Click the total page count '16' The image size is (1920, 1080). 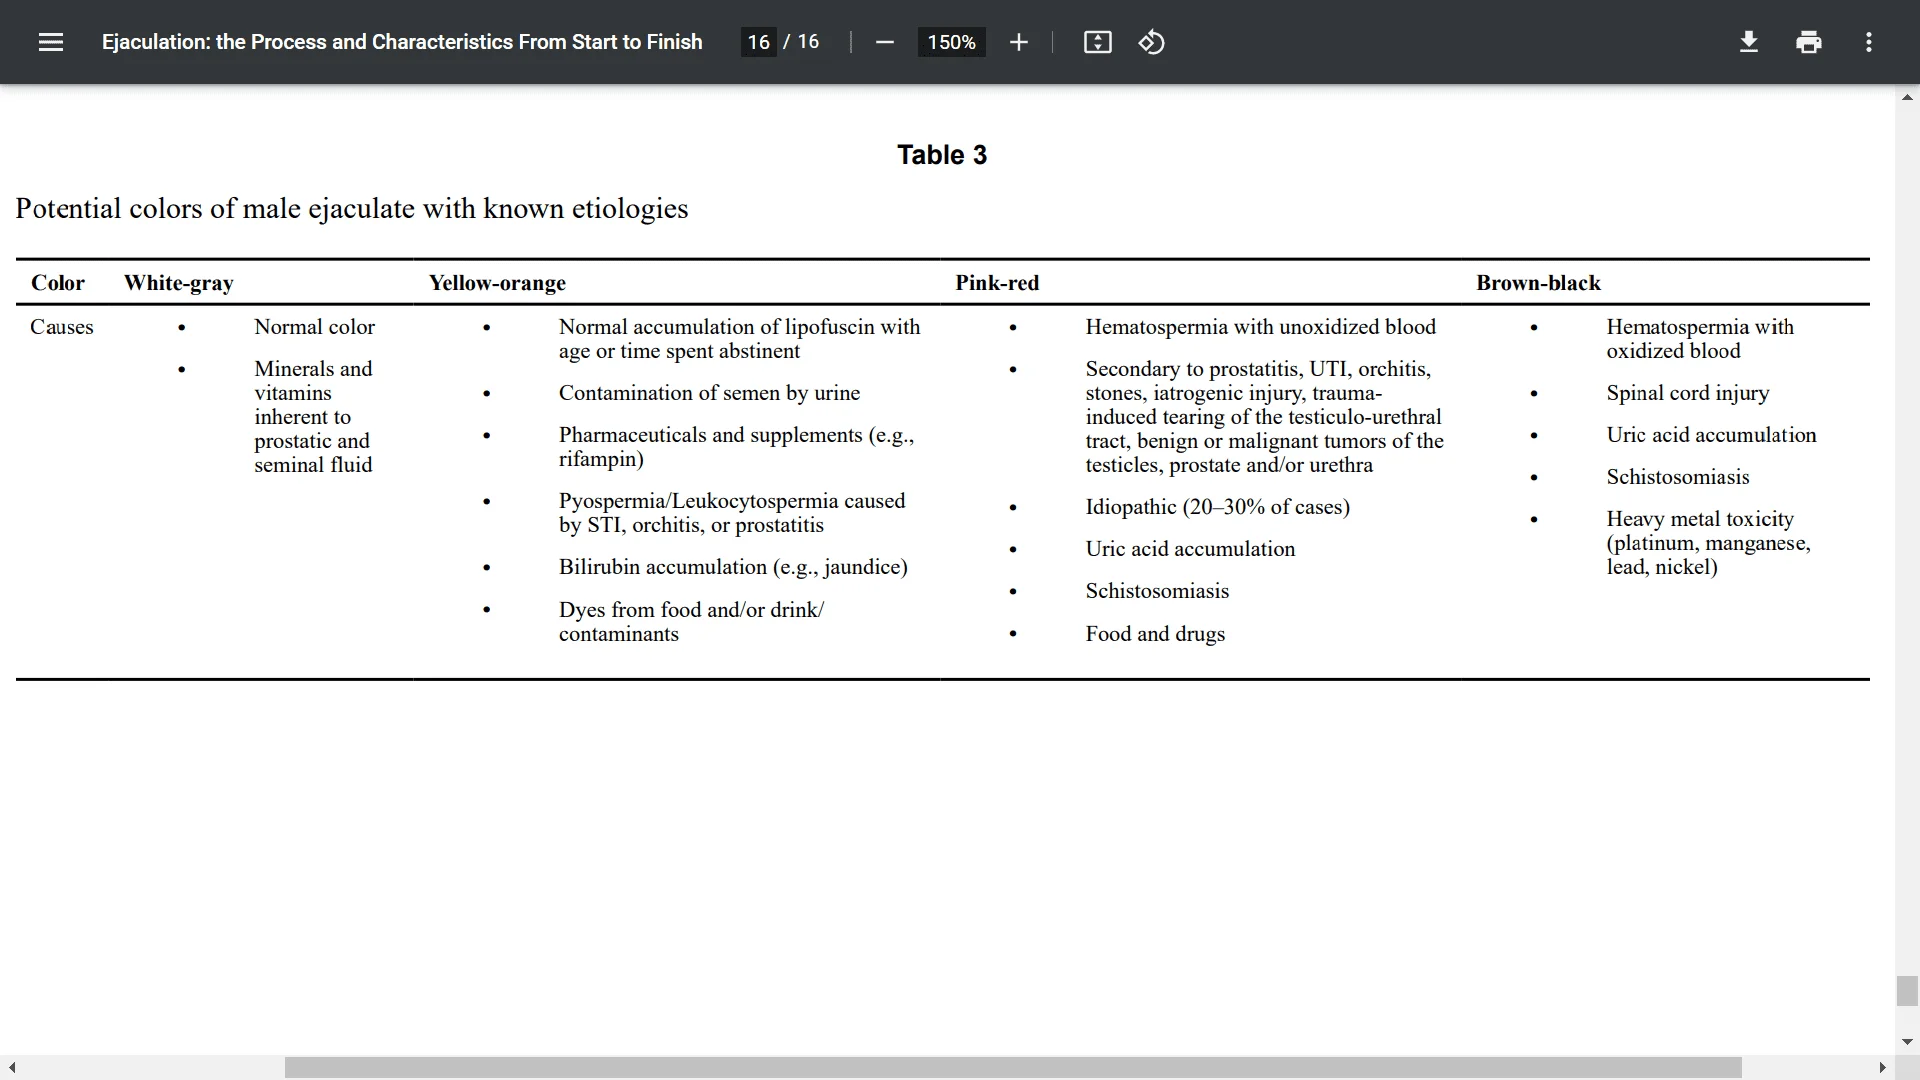808,42
